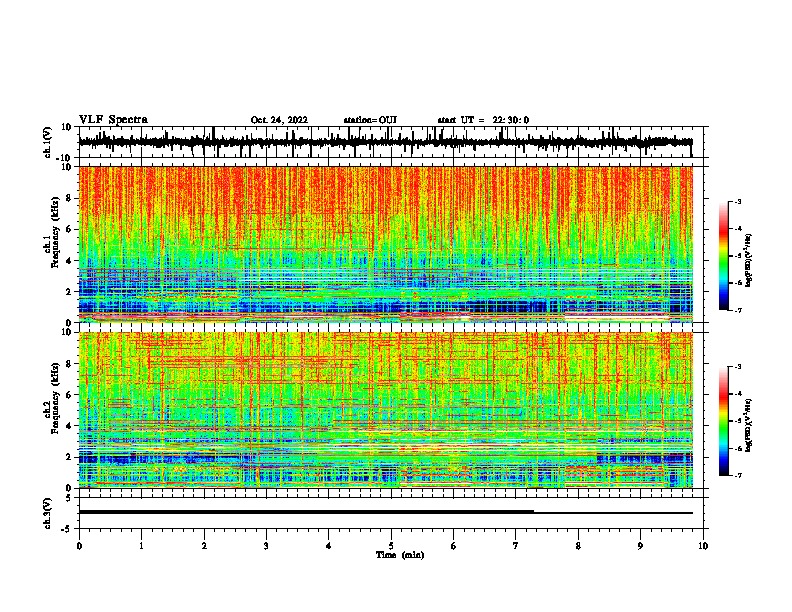Click the "VLF Spectra" plot title
The image size is (792, 612).
click(x=113, y=120)
